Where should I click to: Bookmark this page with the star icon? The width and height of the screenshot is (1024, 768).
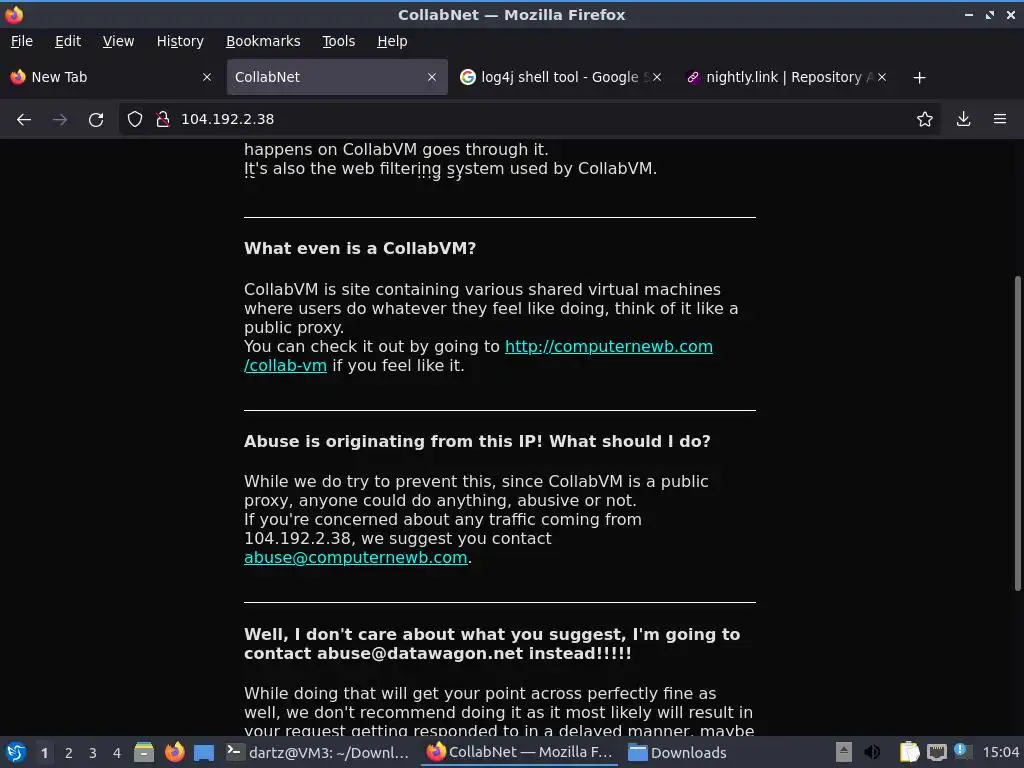[924, 119]
